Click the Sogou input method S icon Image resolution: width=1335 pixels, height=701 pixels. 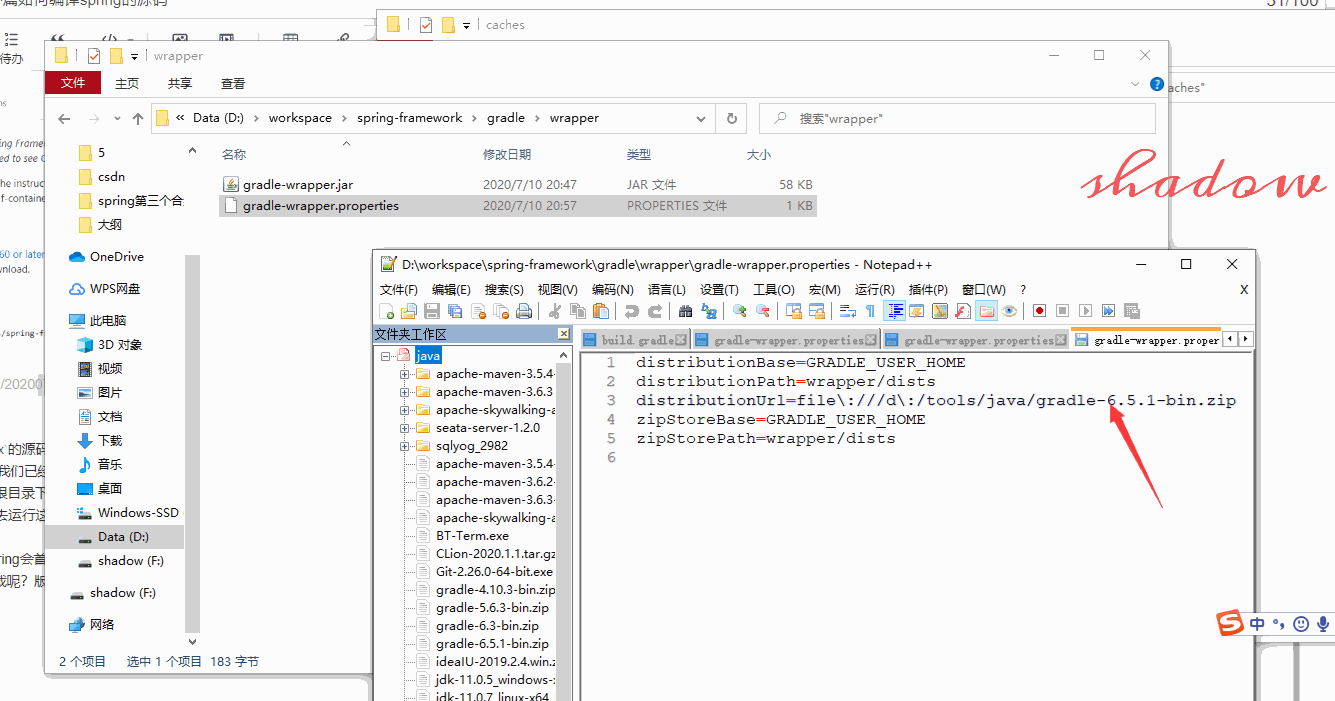pos(1230,623)
